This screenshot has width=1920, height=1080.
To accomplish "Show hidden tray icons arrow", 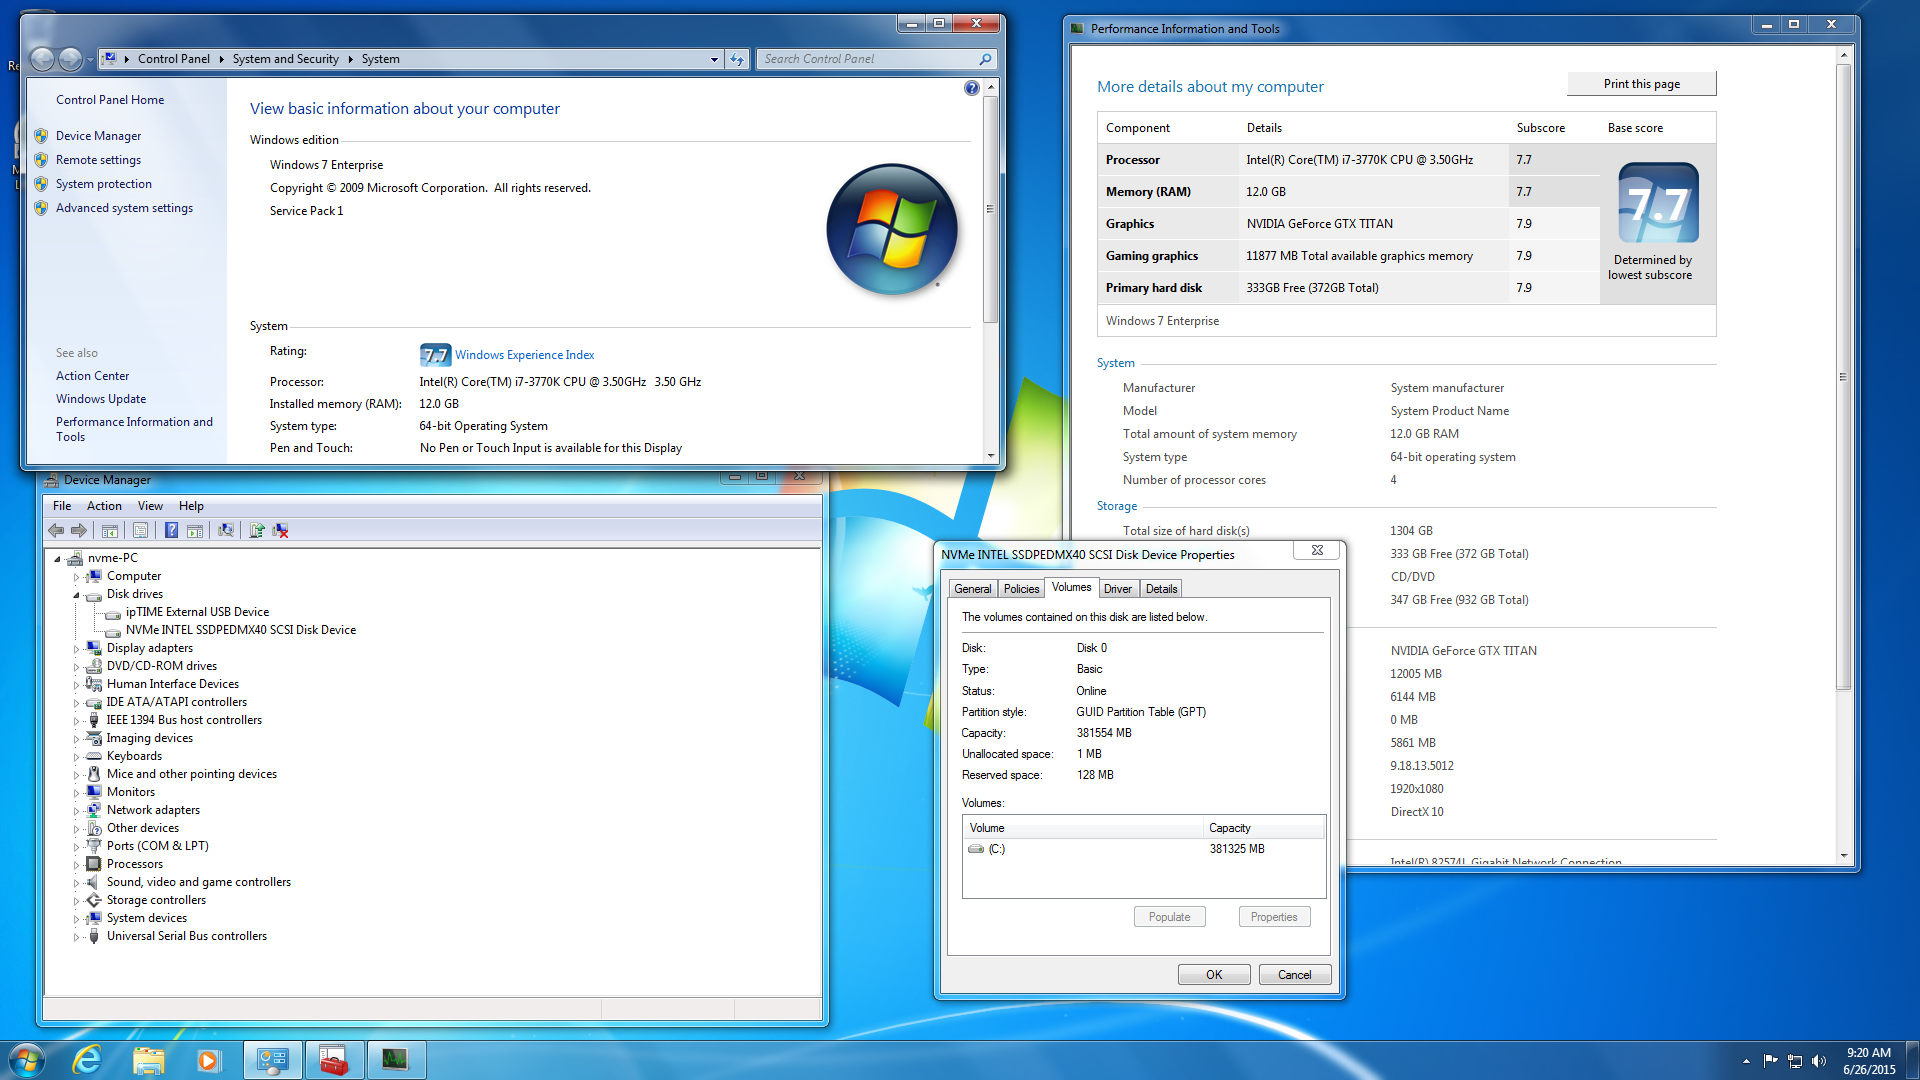I will point(1746,1061).
